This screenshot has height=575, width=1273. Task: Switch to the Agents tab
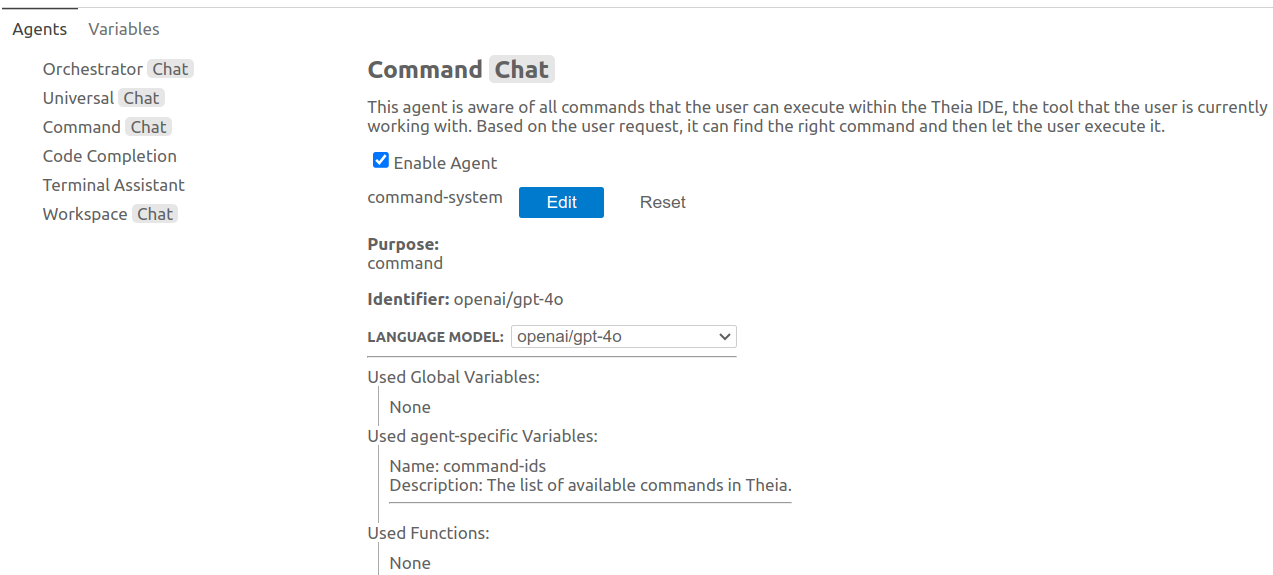coord(40,29)
